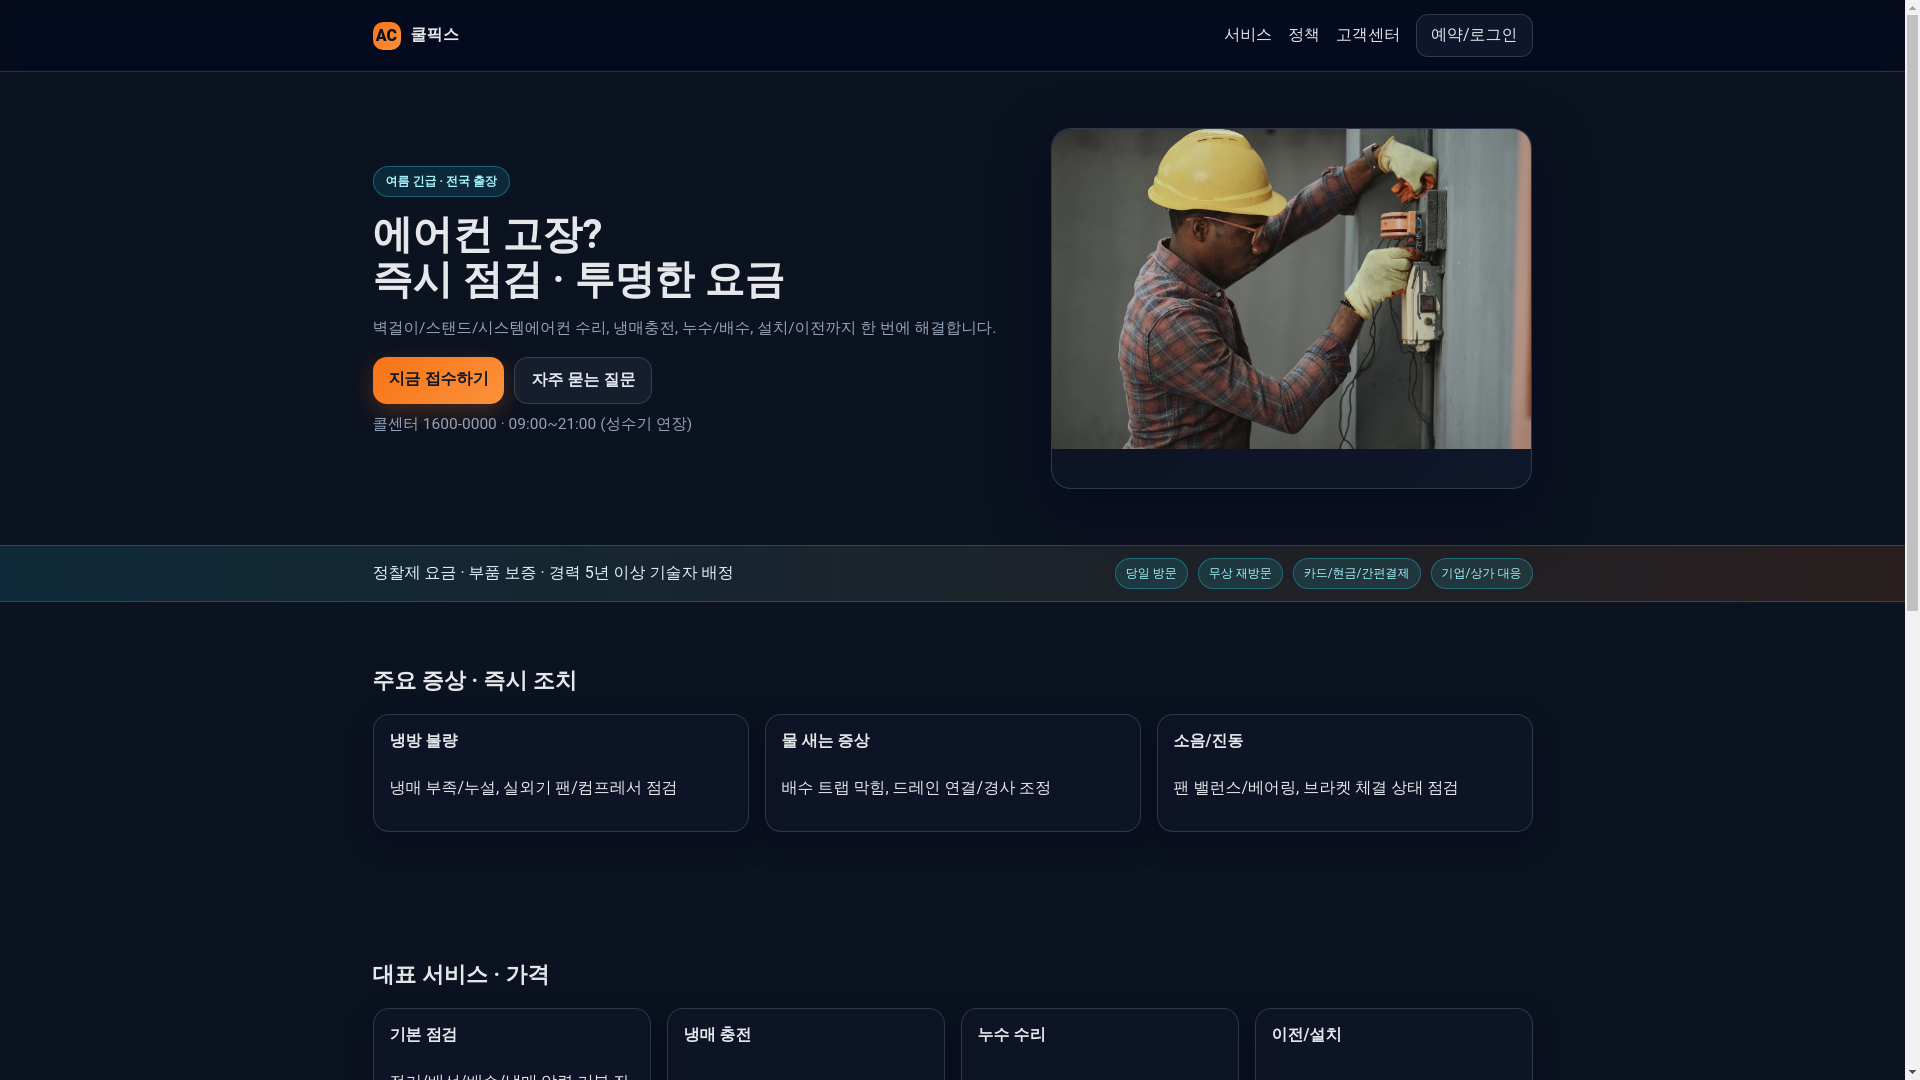Click the 쿨픽스 brand name link

(434, 36)
